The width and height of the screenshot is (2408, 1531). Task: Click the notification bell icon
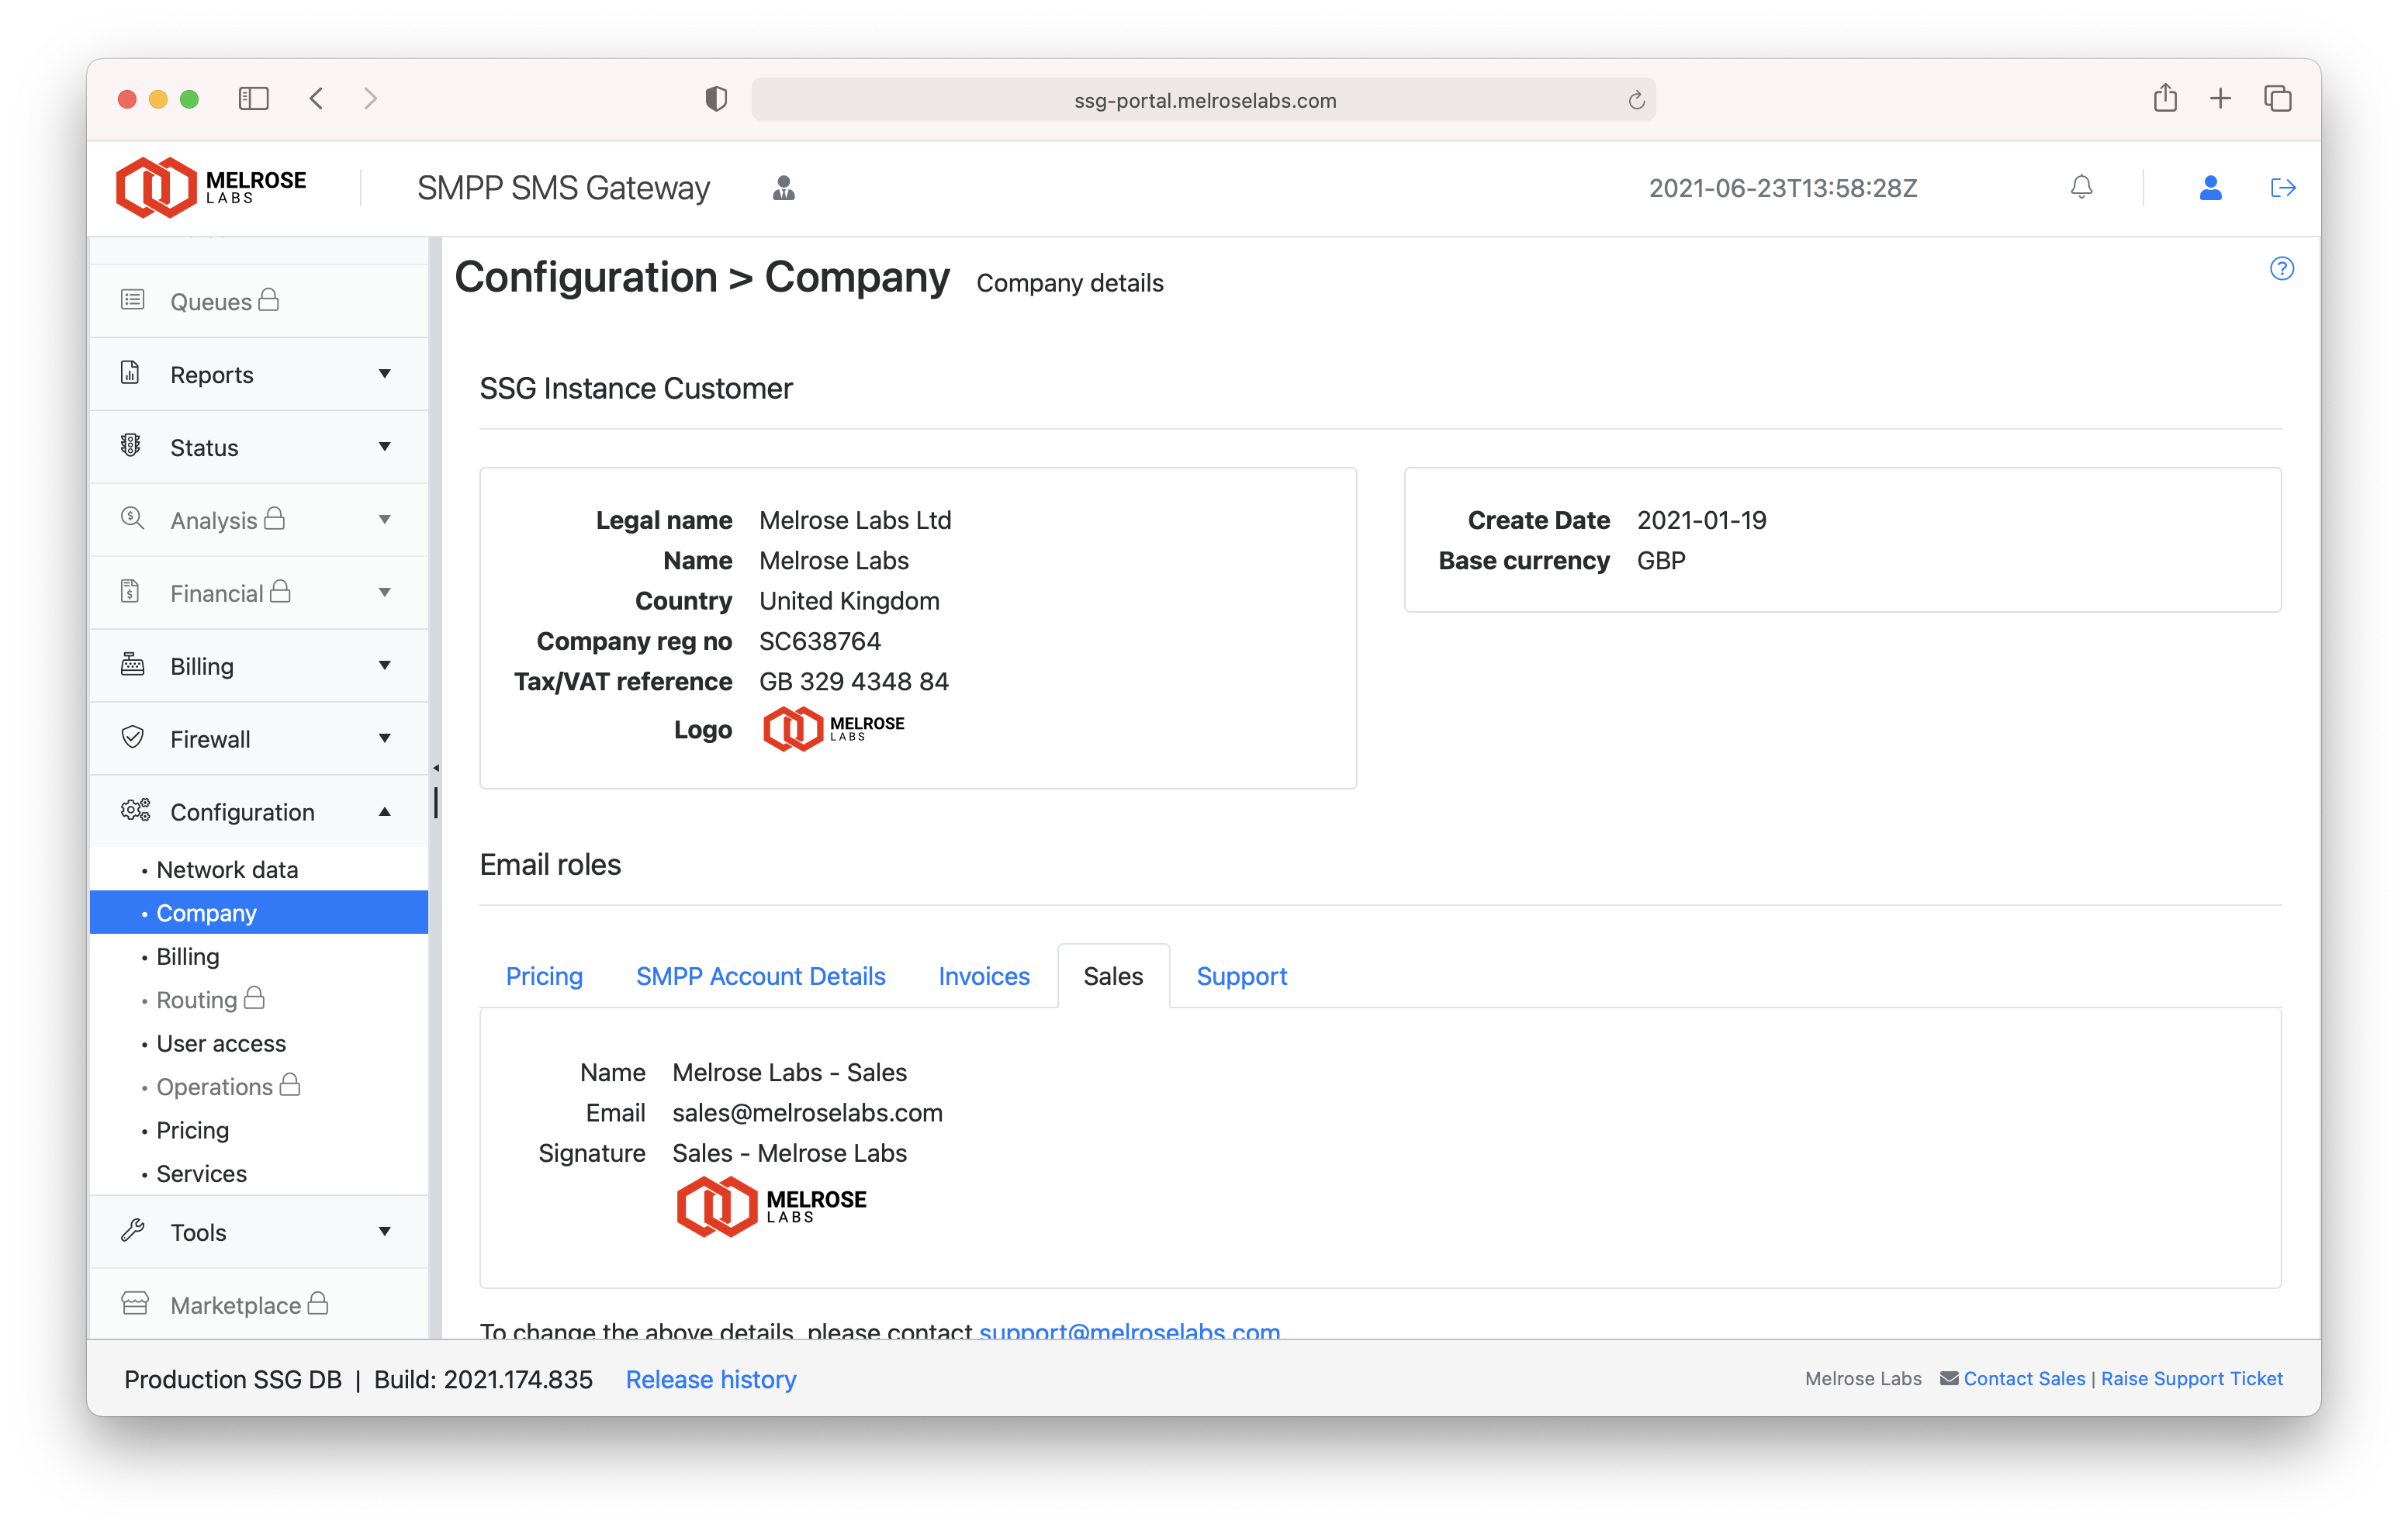[2081, 187]
